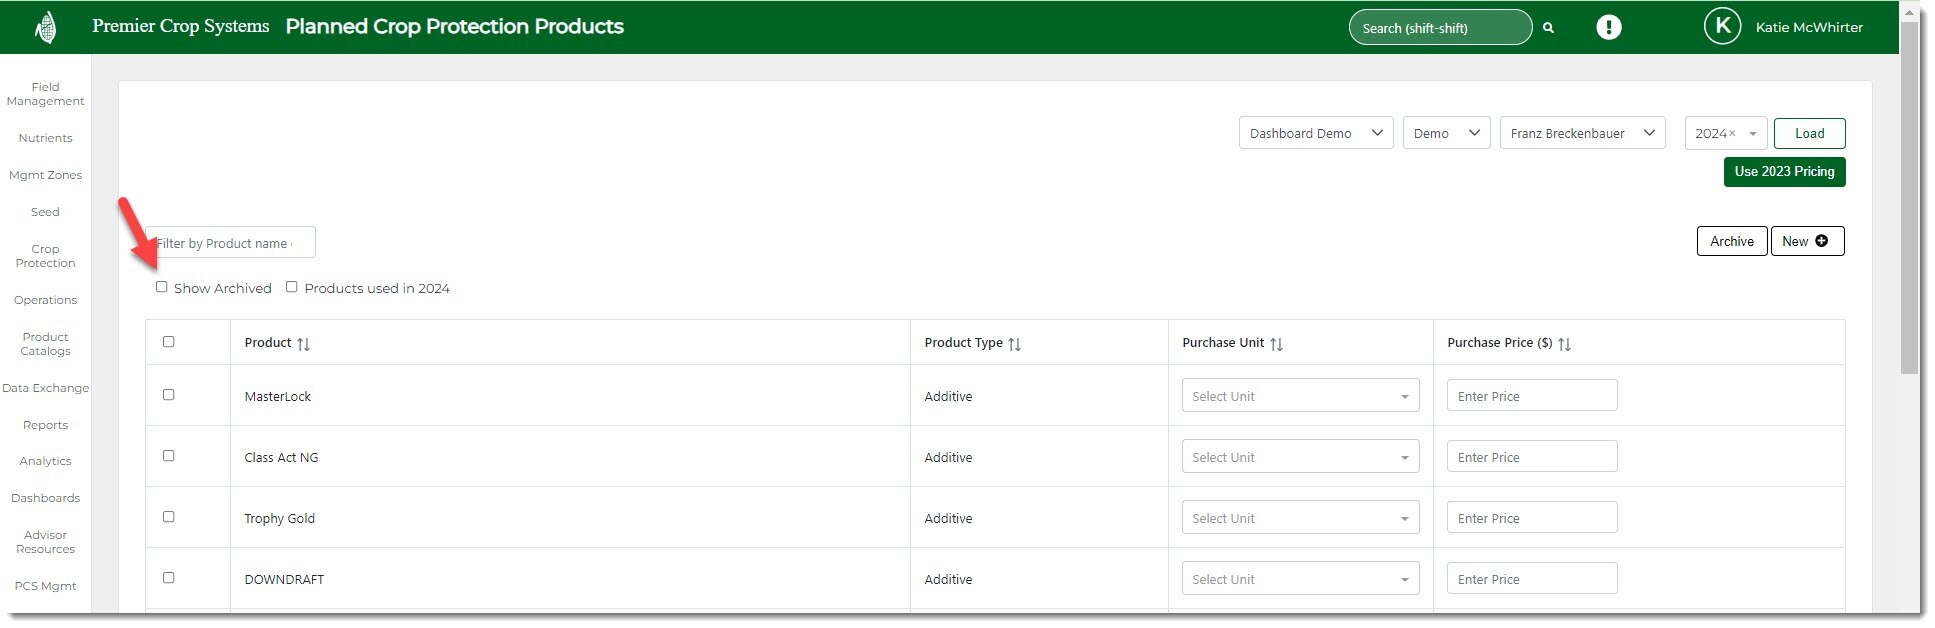Image resolution: width=1935 pixels, height=628 pixels.
Task: Click the page vertical scrollbar
Action: [1909, 200]
